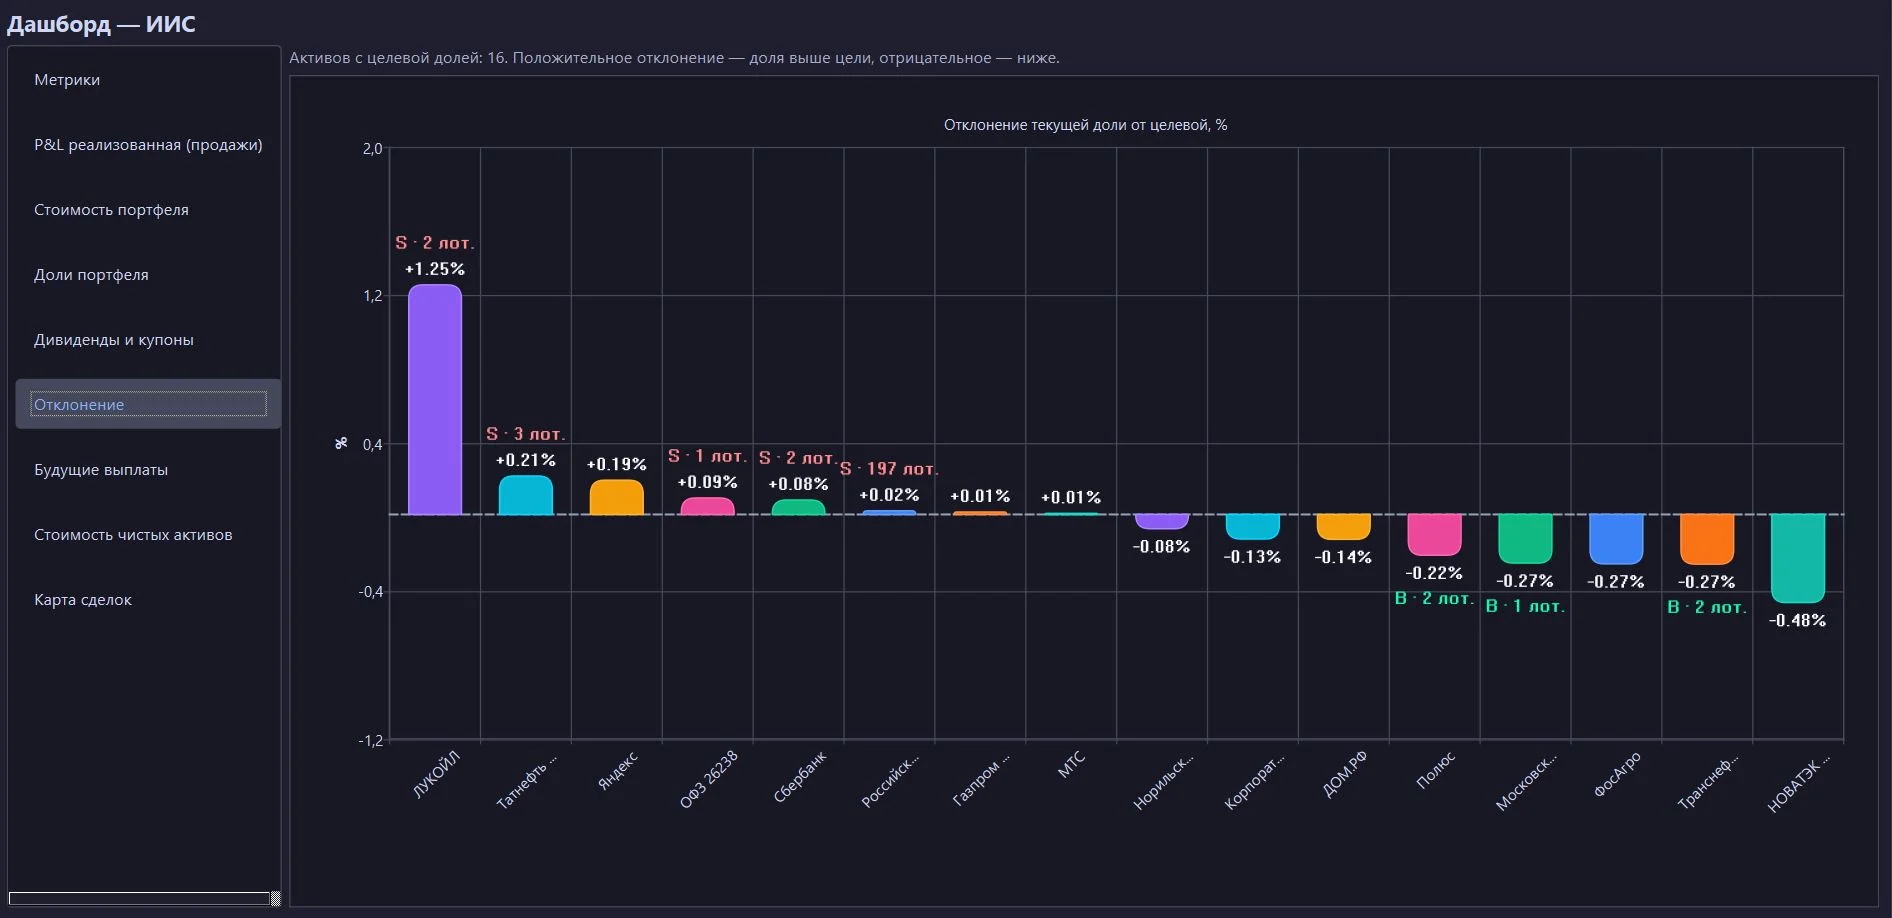Viewport: 1892px width, 918px height.
Task: Go to P&L реализованная (продажи)
Action: tap(148, 145)
